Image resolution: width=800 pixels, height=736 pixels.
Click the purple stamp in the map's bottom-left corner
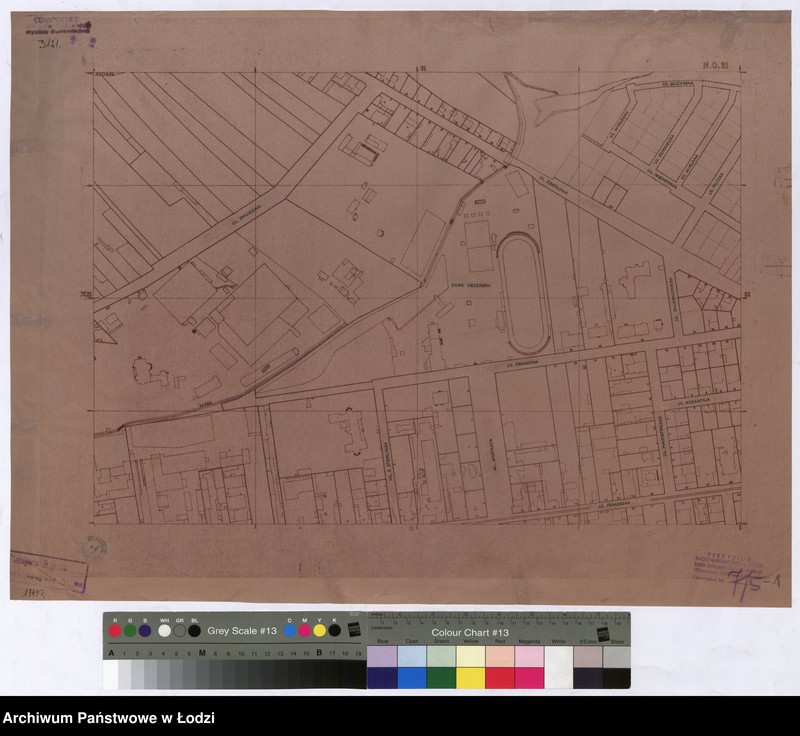[x=49, y=572]
